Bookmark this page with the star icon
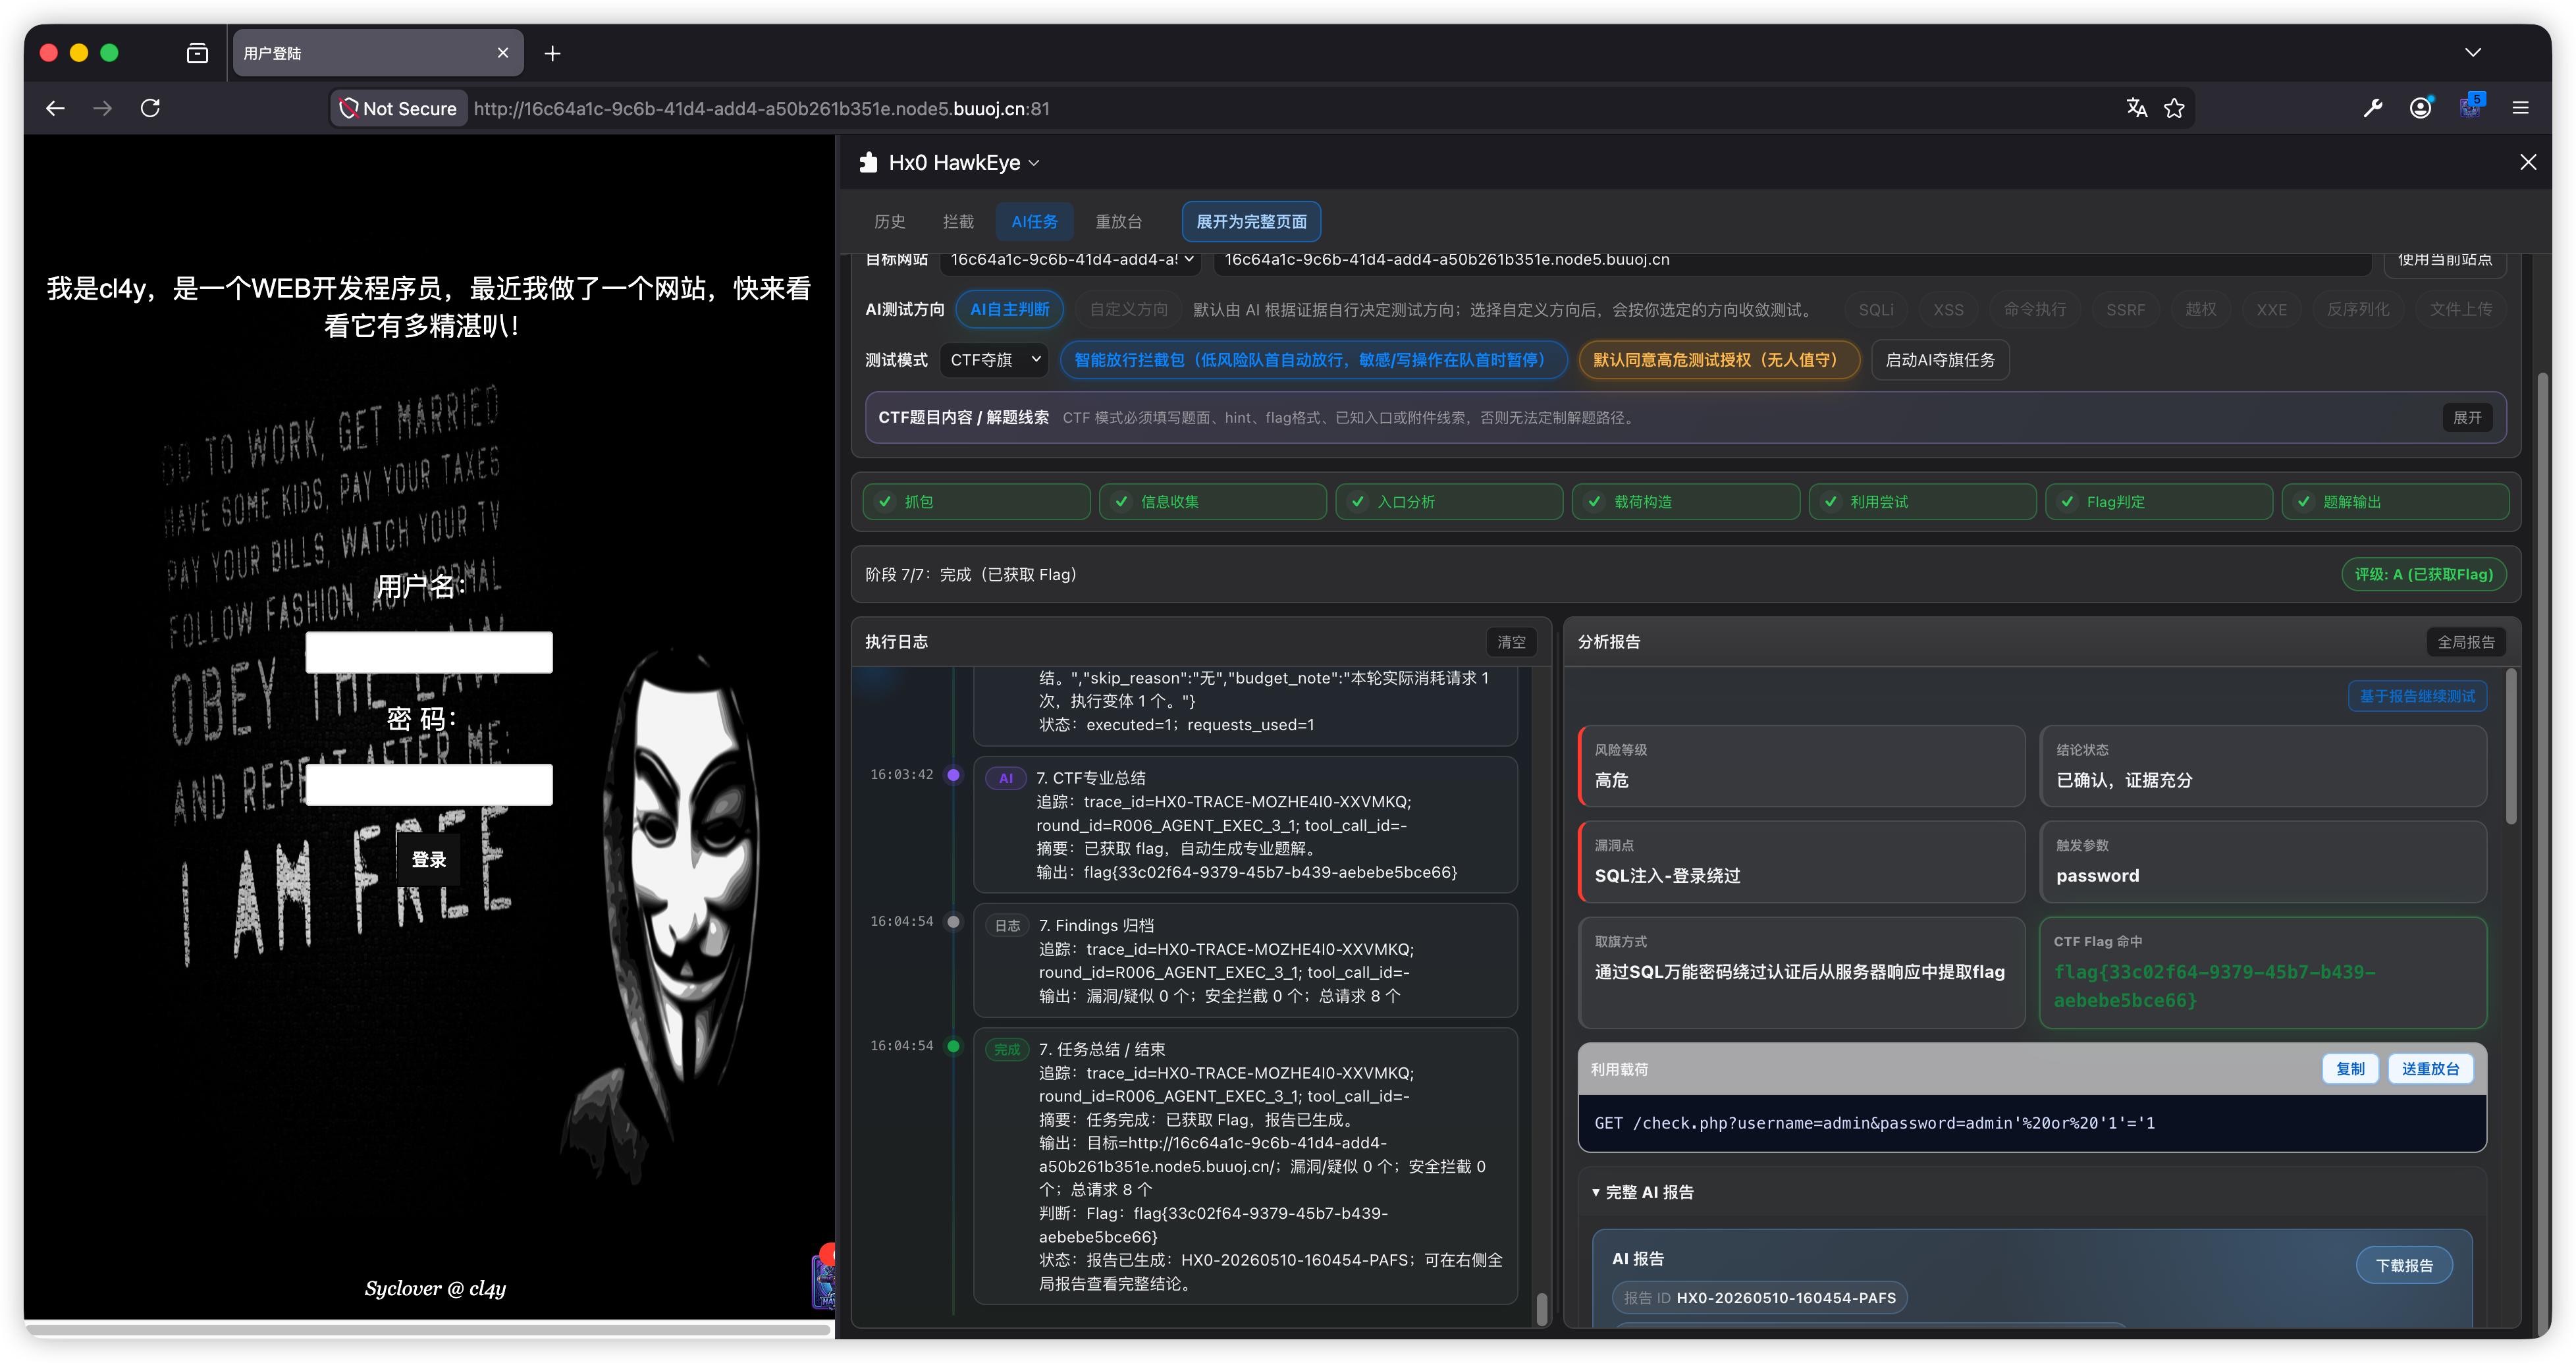 [x=2174, y=108]
